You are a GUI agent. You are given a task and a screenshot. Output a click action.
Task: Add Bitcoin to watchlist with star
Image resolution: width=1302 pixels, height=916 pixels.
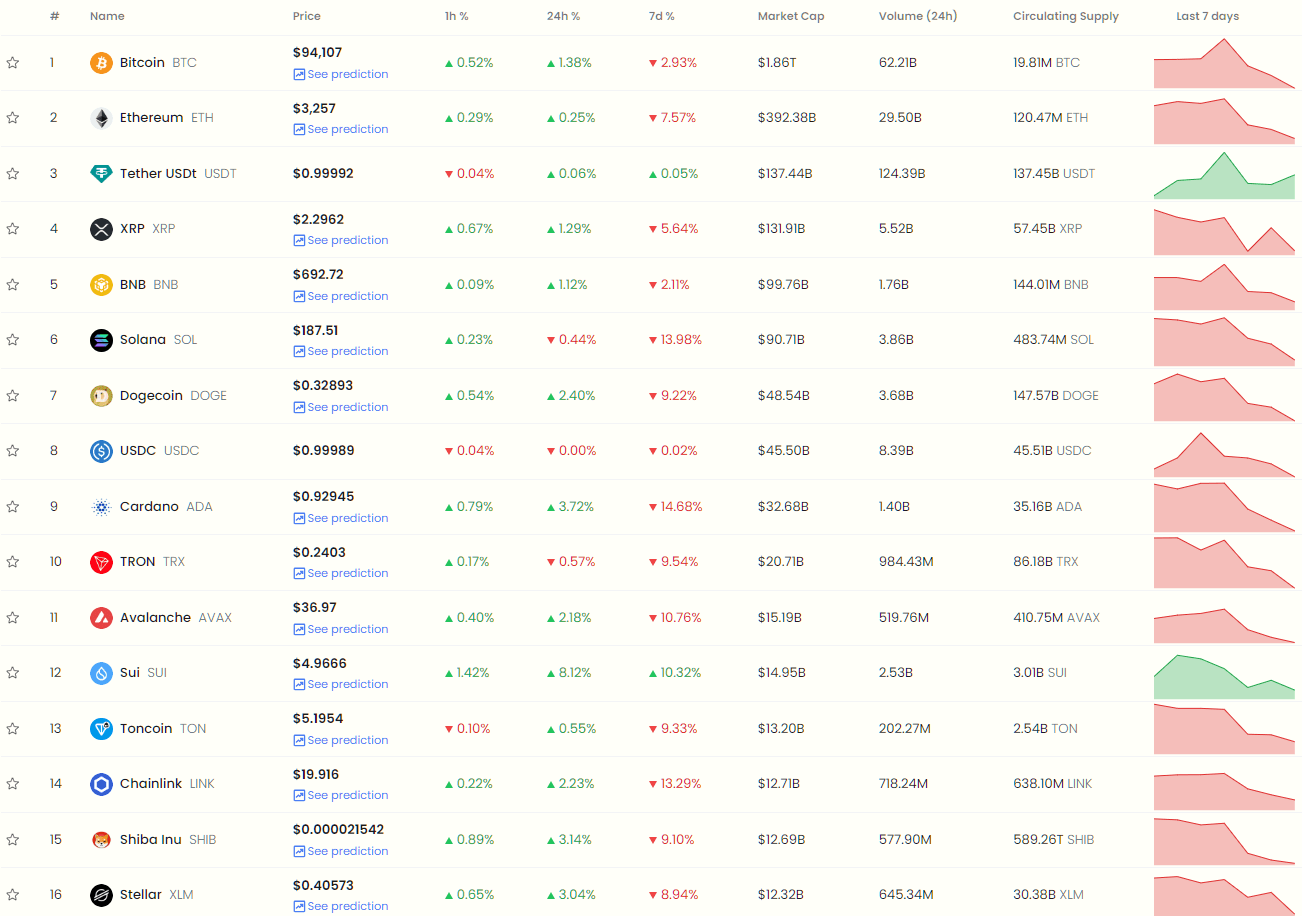pos(13,63)
